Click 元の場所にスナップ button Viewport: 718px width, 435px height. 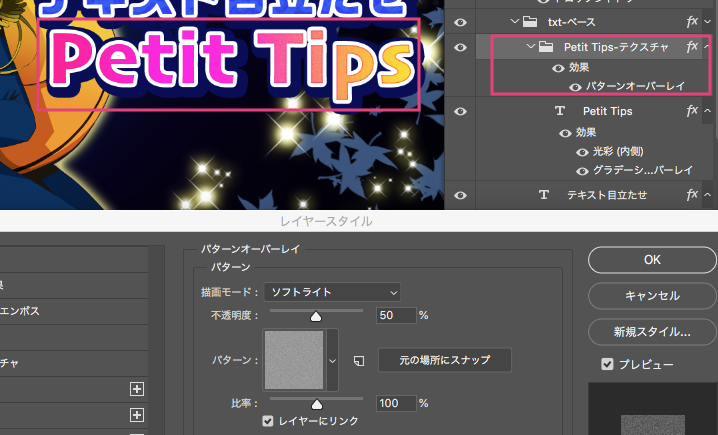coord(445,360)
